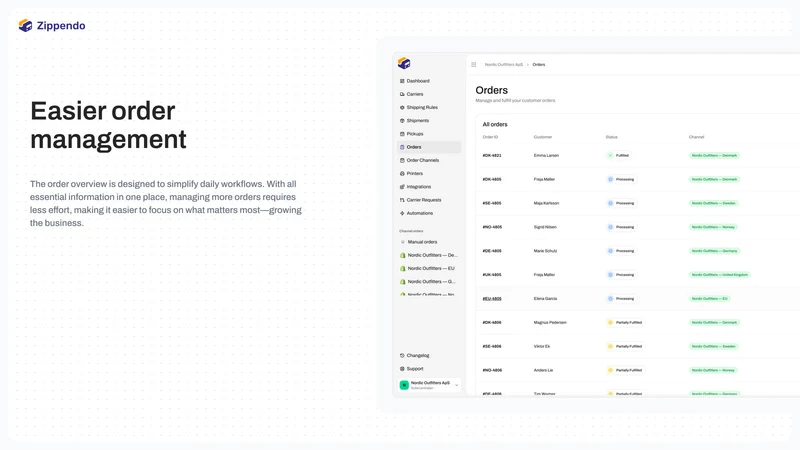
Task: Open order #UK-4805
Action: click(x=492, y=275)
